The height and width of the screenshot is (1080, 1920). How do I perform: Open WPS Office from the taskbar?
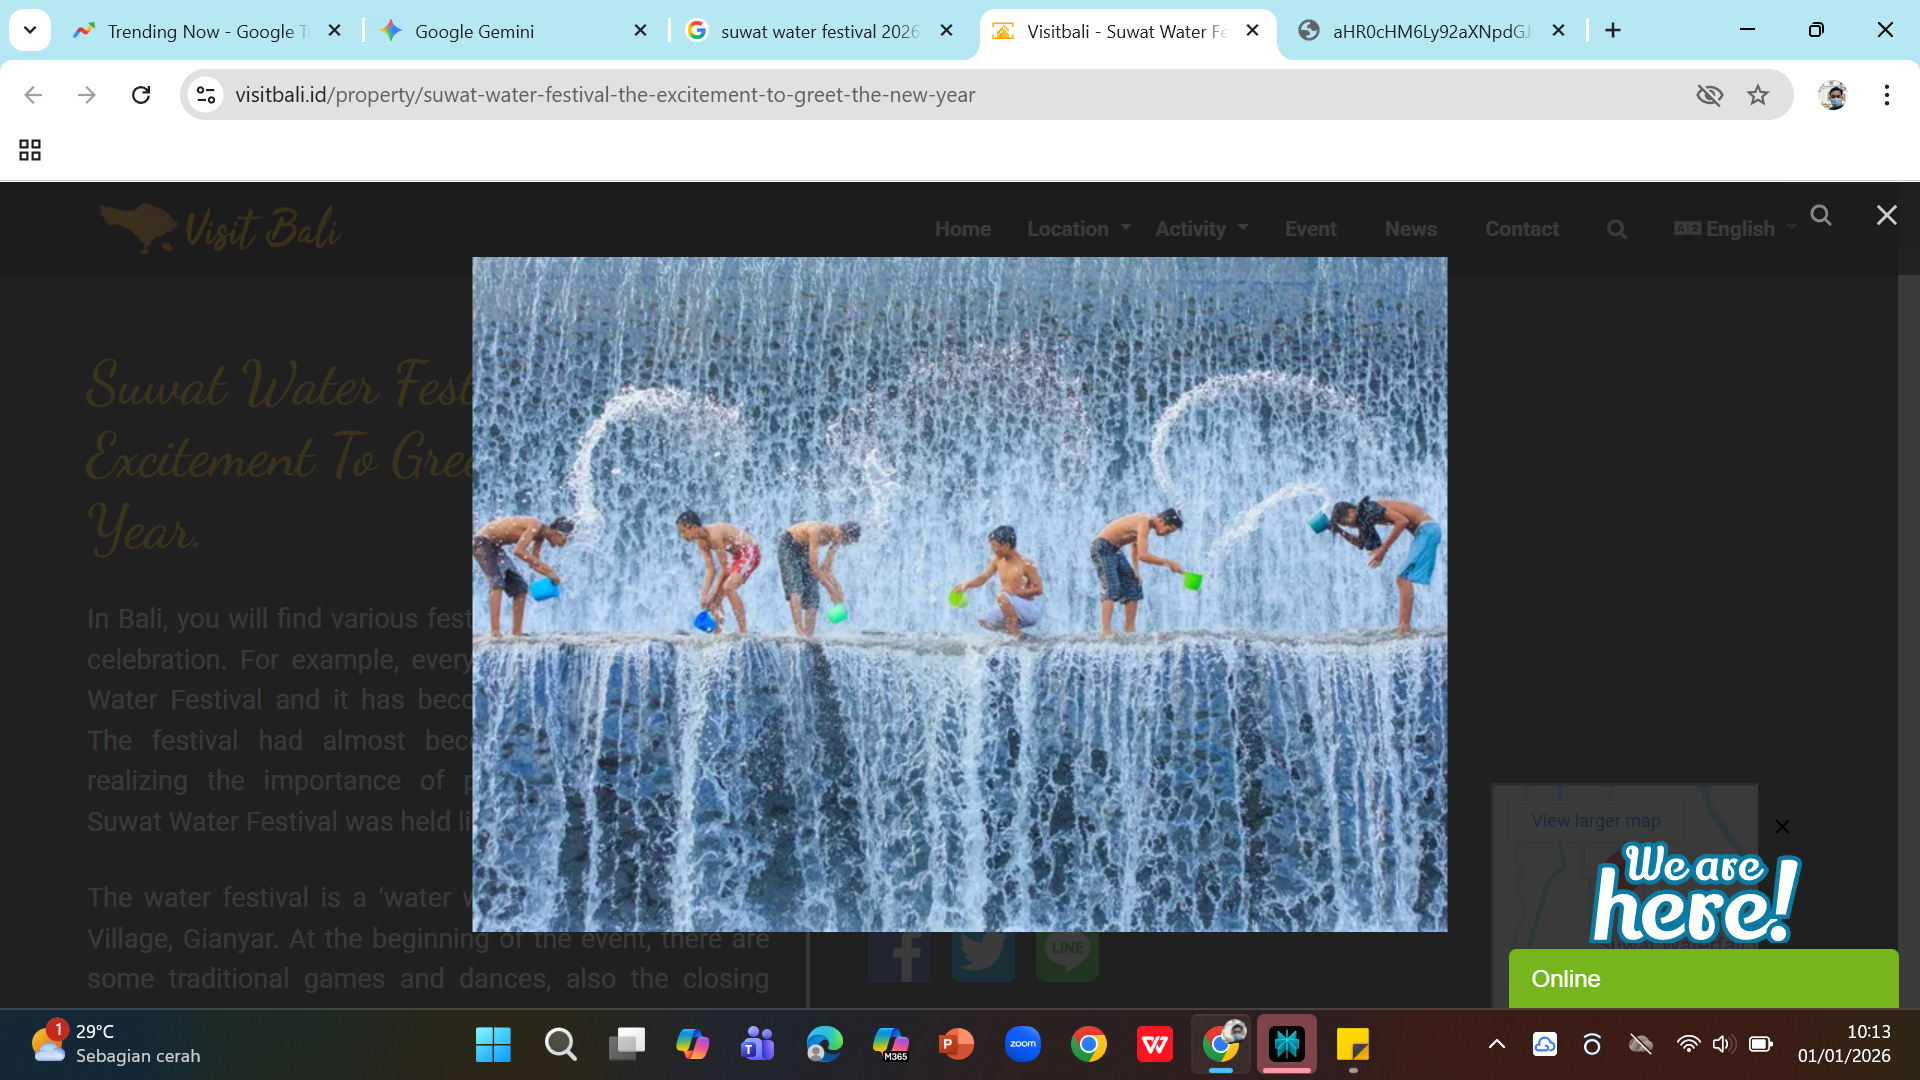[x=1155, y=1045]
